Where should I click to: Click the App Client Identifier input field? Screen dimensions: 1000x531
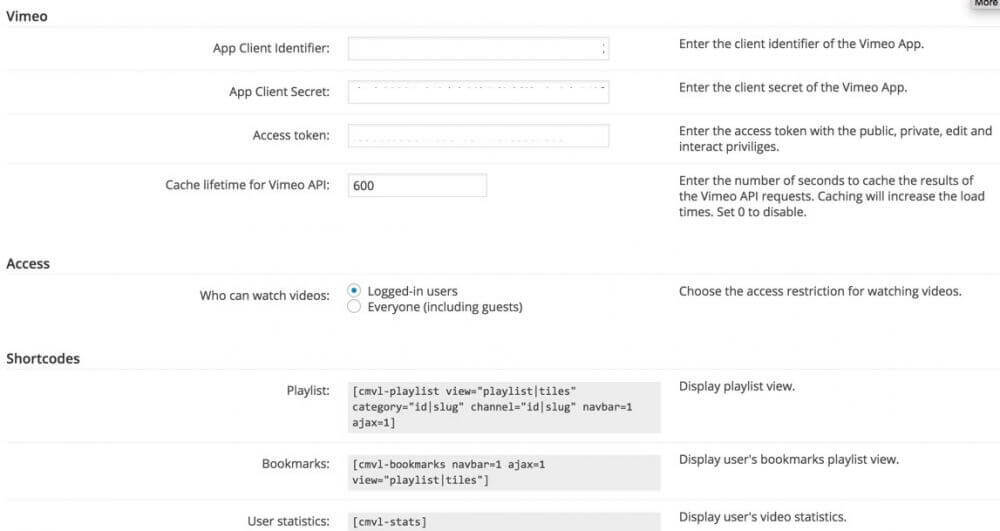(478, 48)
